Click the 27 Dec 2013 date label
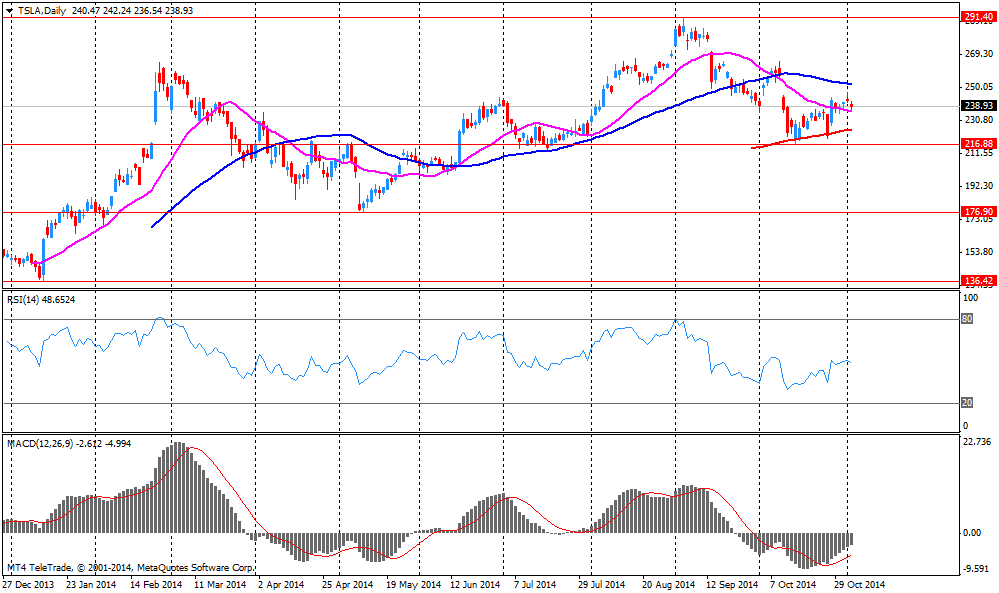 tap(29, 584)
